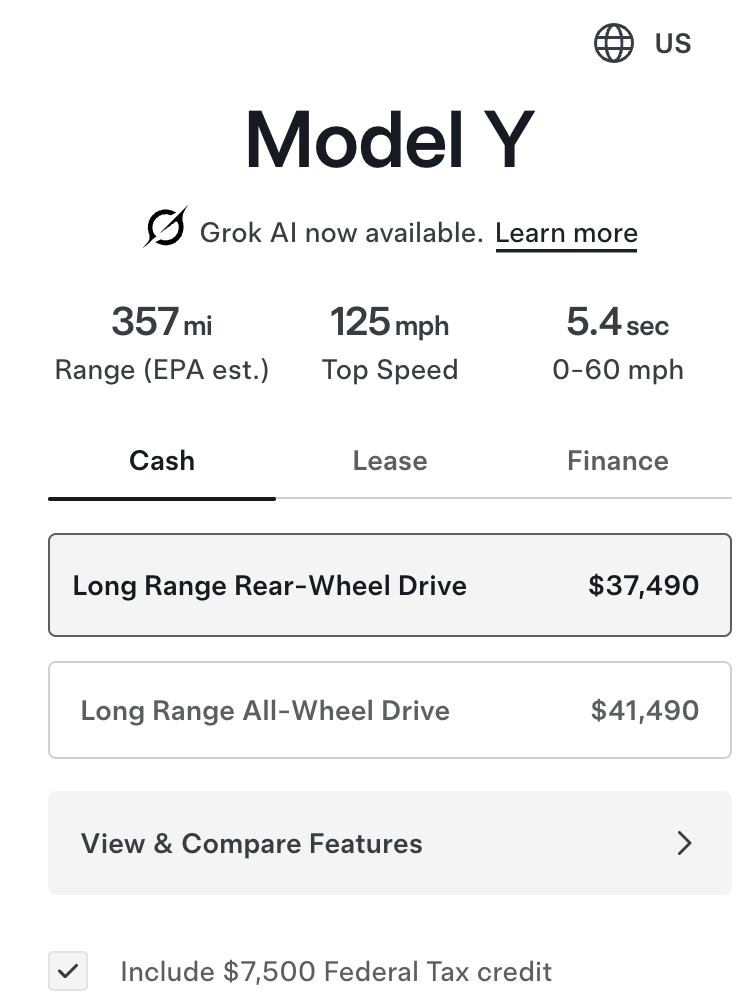
Task: Open the Finance tab
Action: pyautogui.click(x=617, y=461)
